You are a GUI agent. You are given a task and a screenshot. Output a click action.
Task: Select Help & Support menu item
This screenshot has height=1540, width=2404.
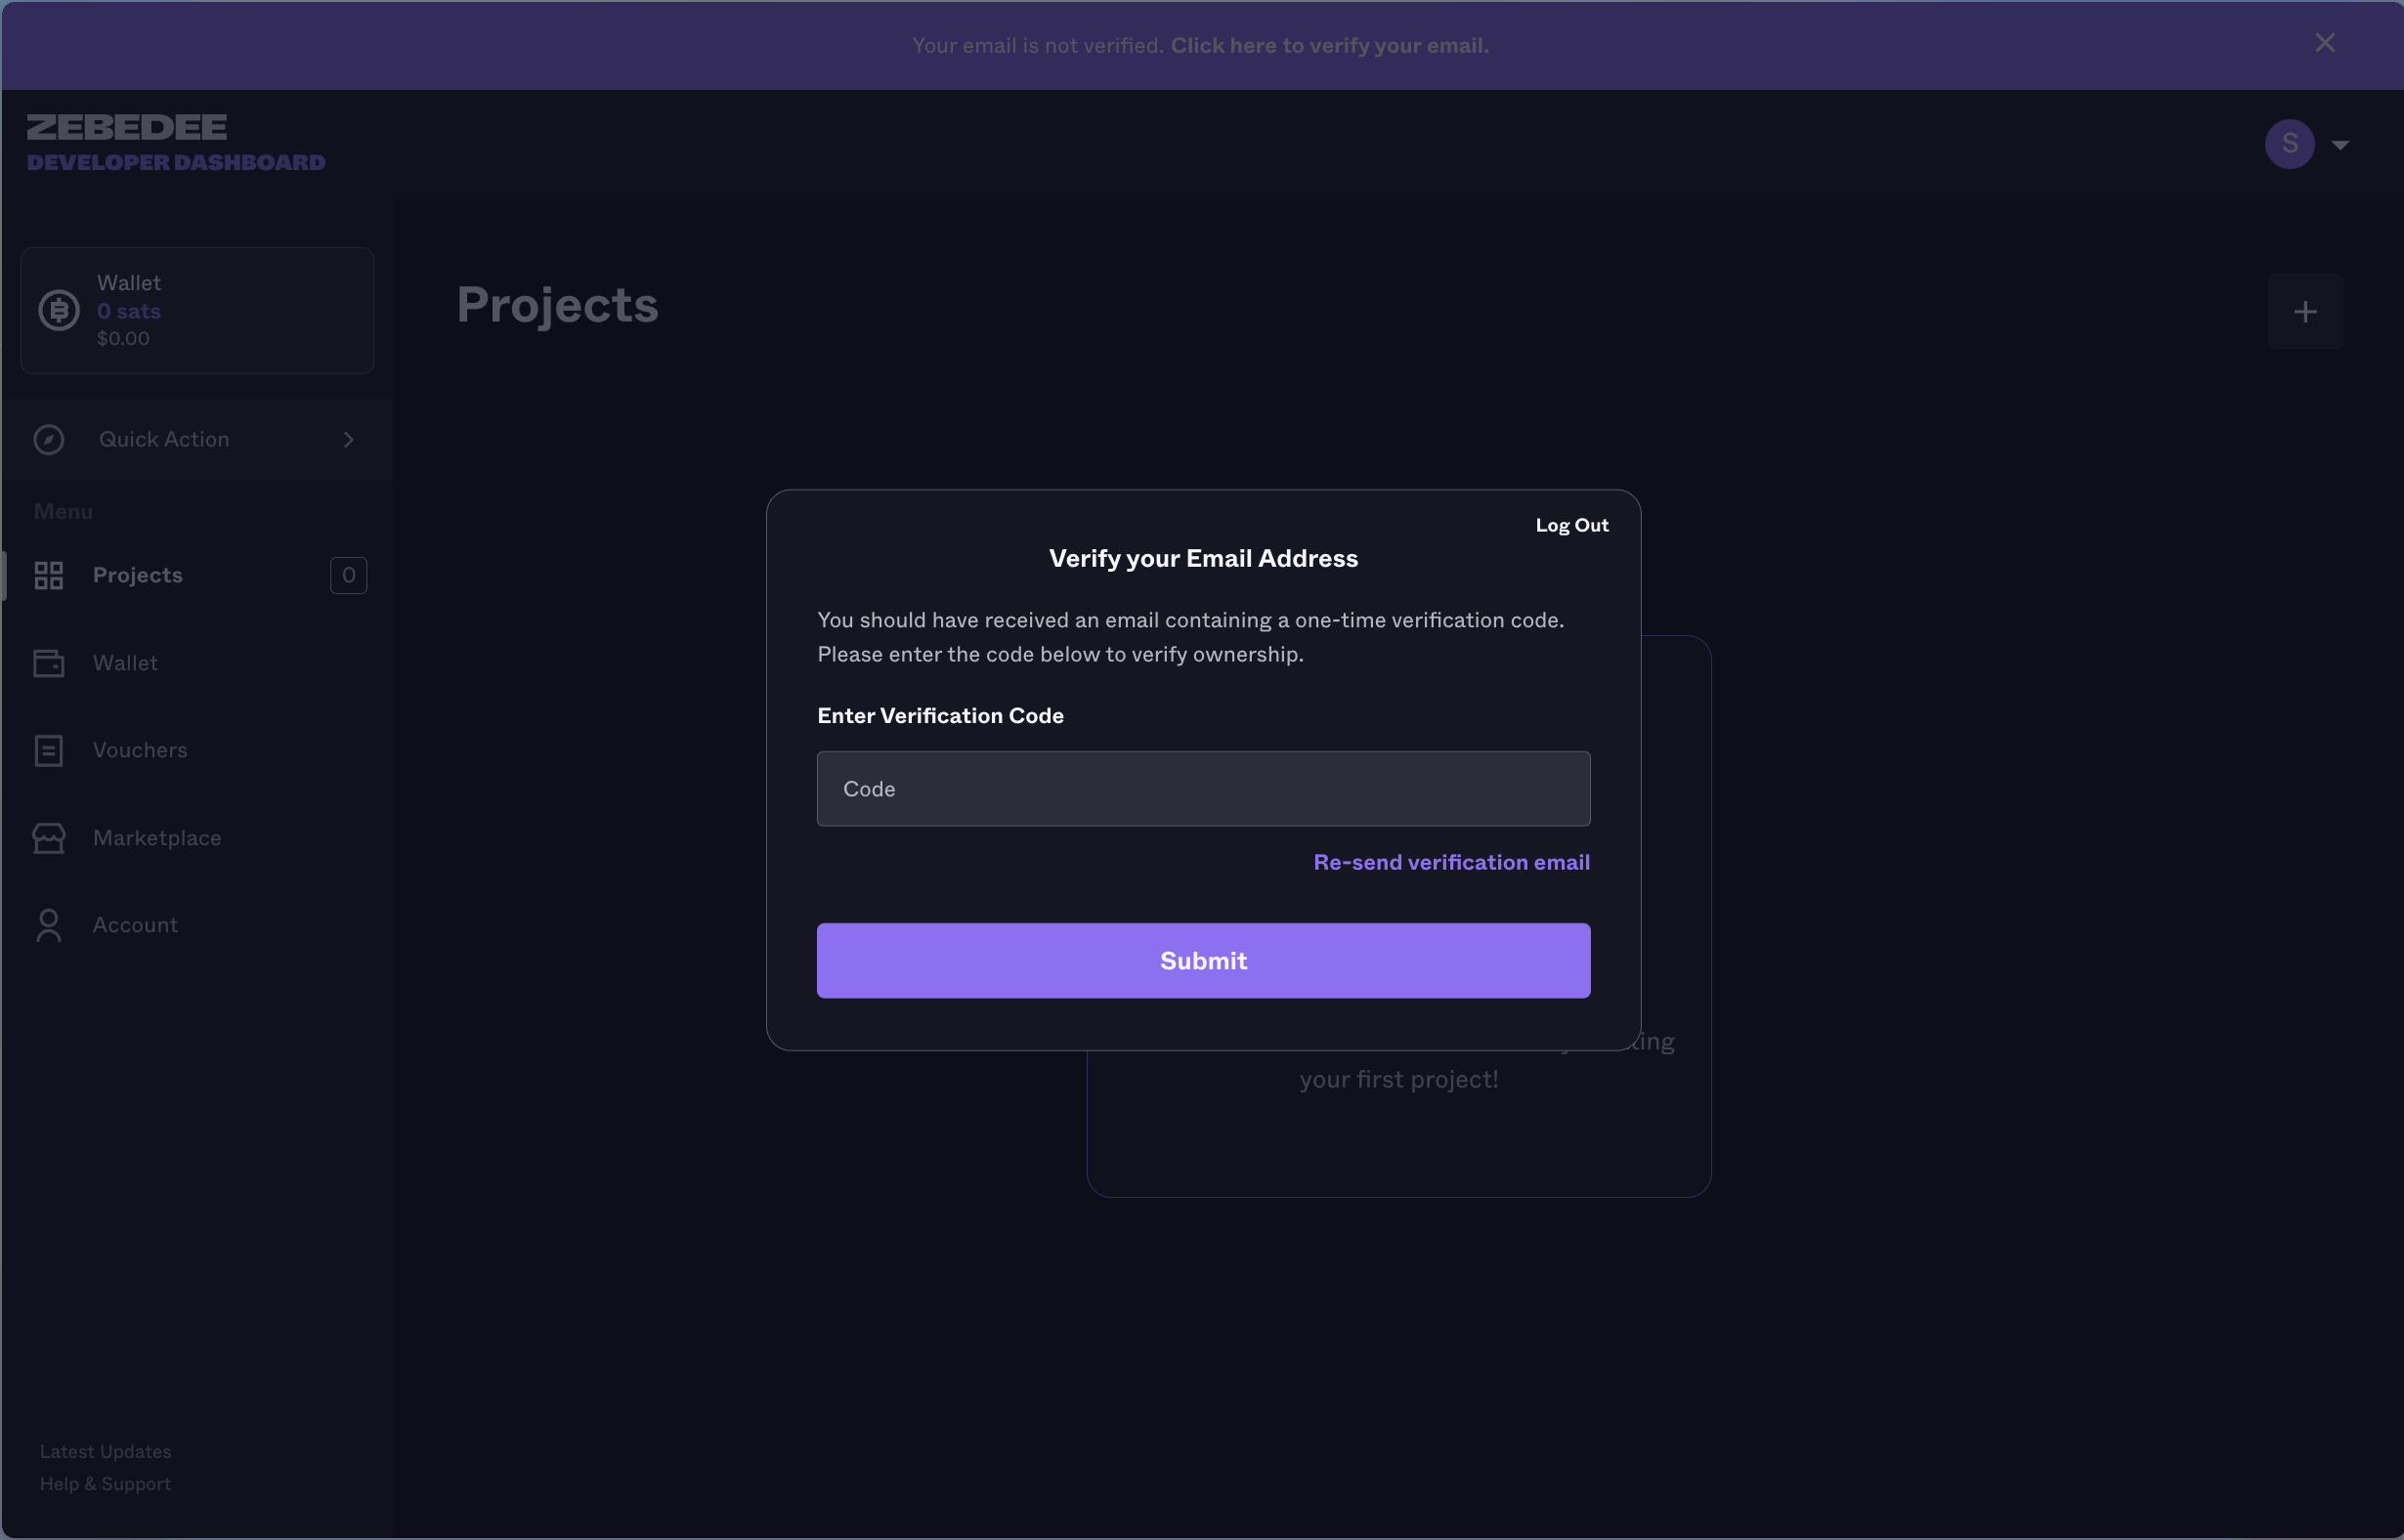click(106, 1484)
